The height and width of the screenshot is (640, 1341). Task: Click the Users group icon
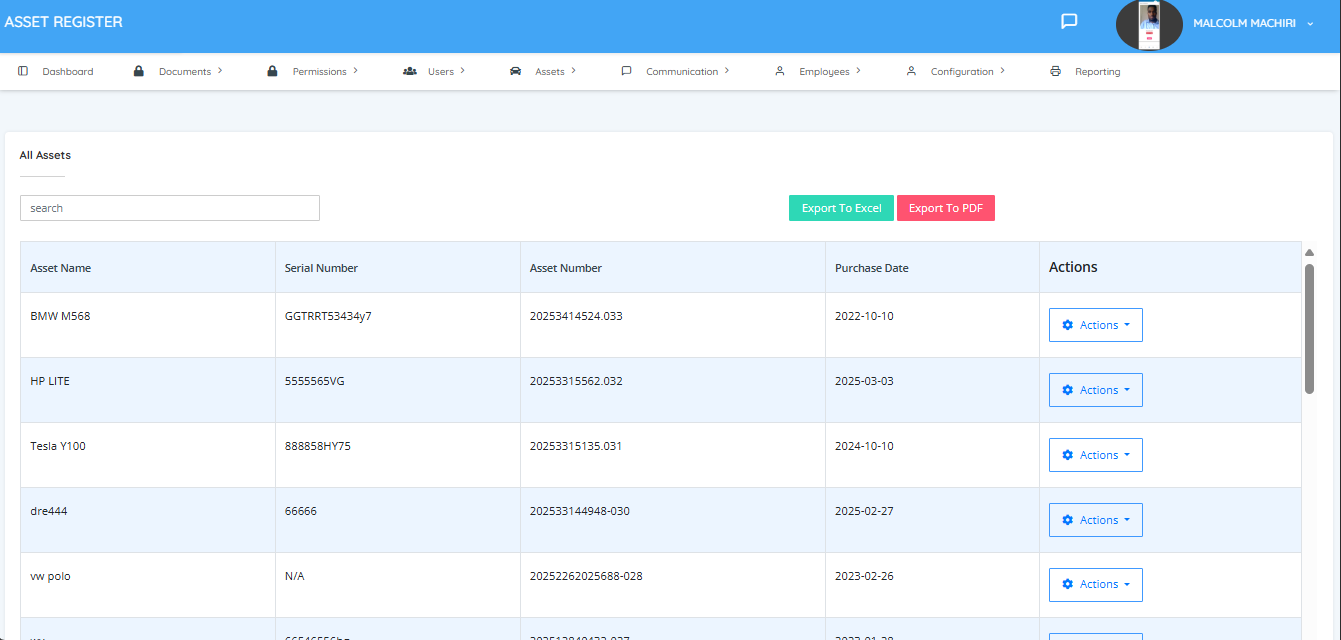410,71
